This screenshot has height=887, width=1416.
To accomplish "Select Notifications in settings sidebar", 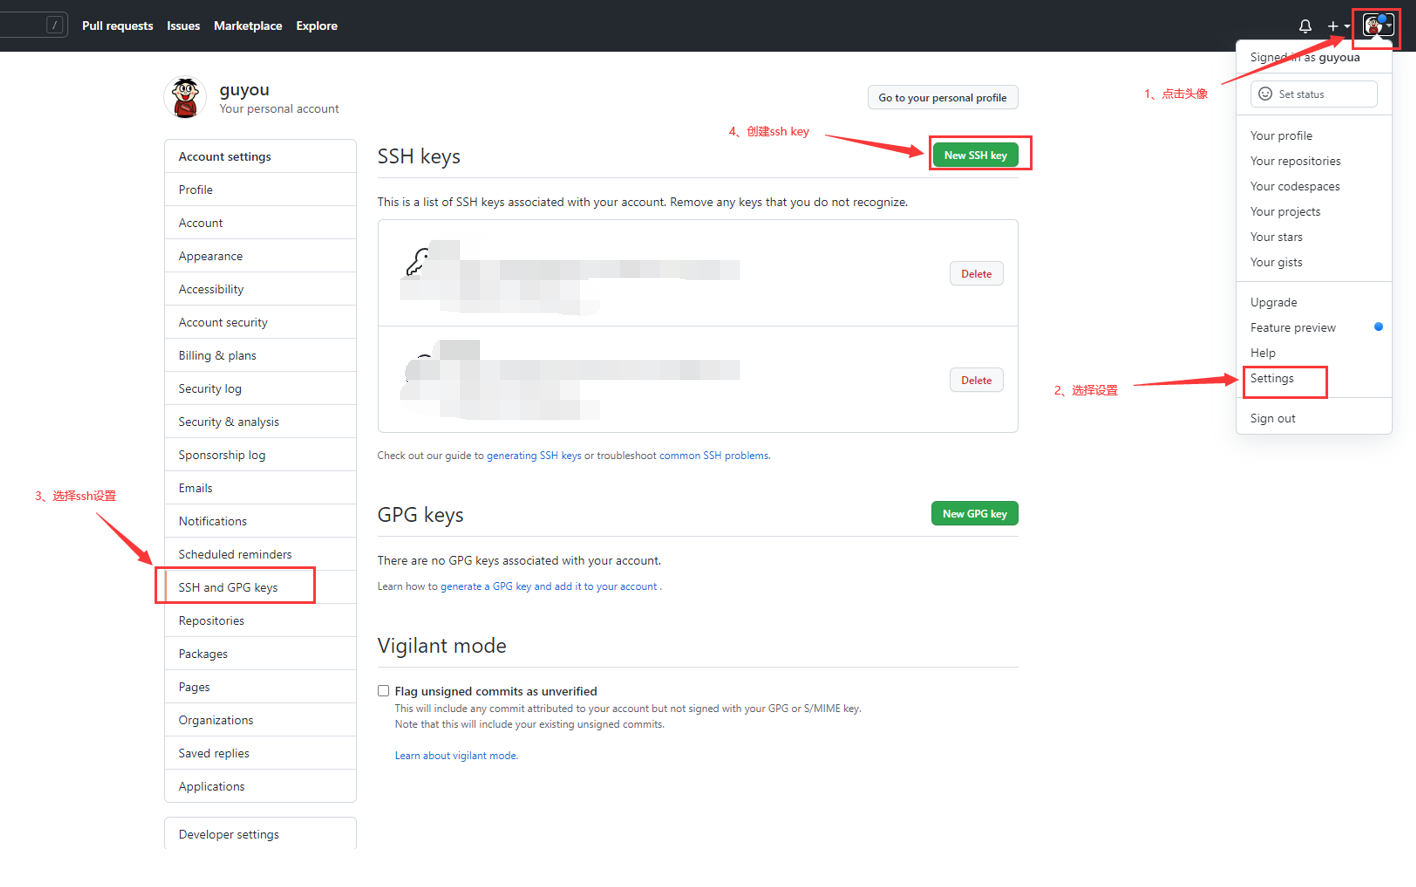I will [260, 520].
